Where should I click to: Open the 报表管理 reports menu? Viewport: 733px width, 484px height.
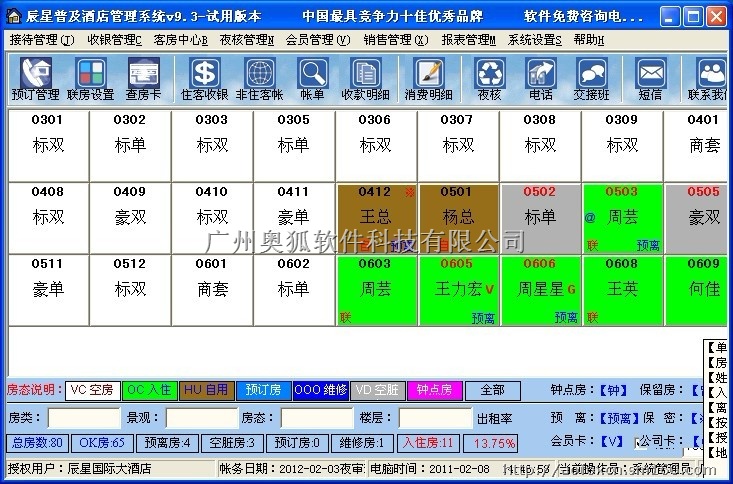(468, 40)
